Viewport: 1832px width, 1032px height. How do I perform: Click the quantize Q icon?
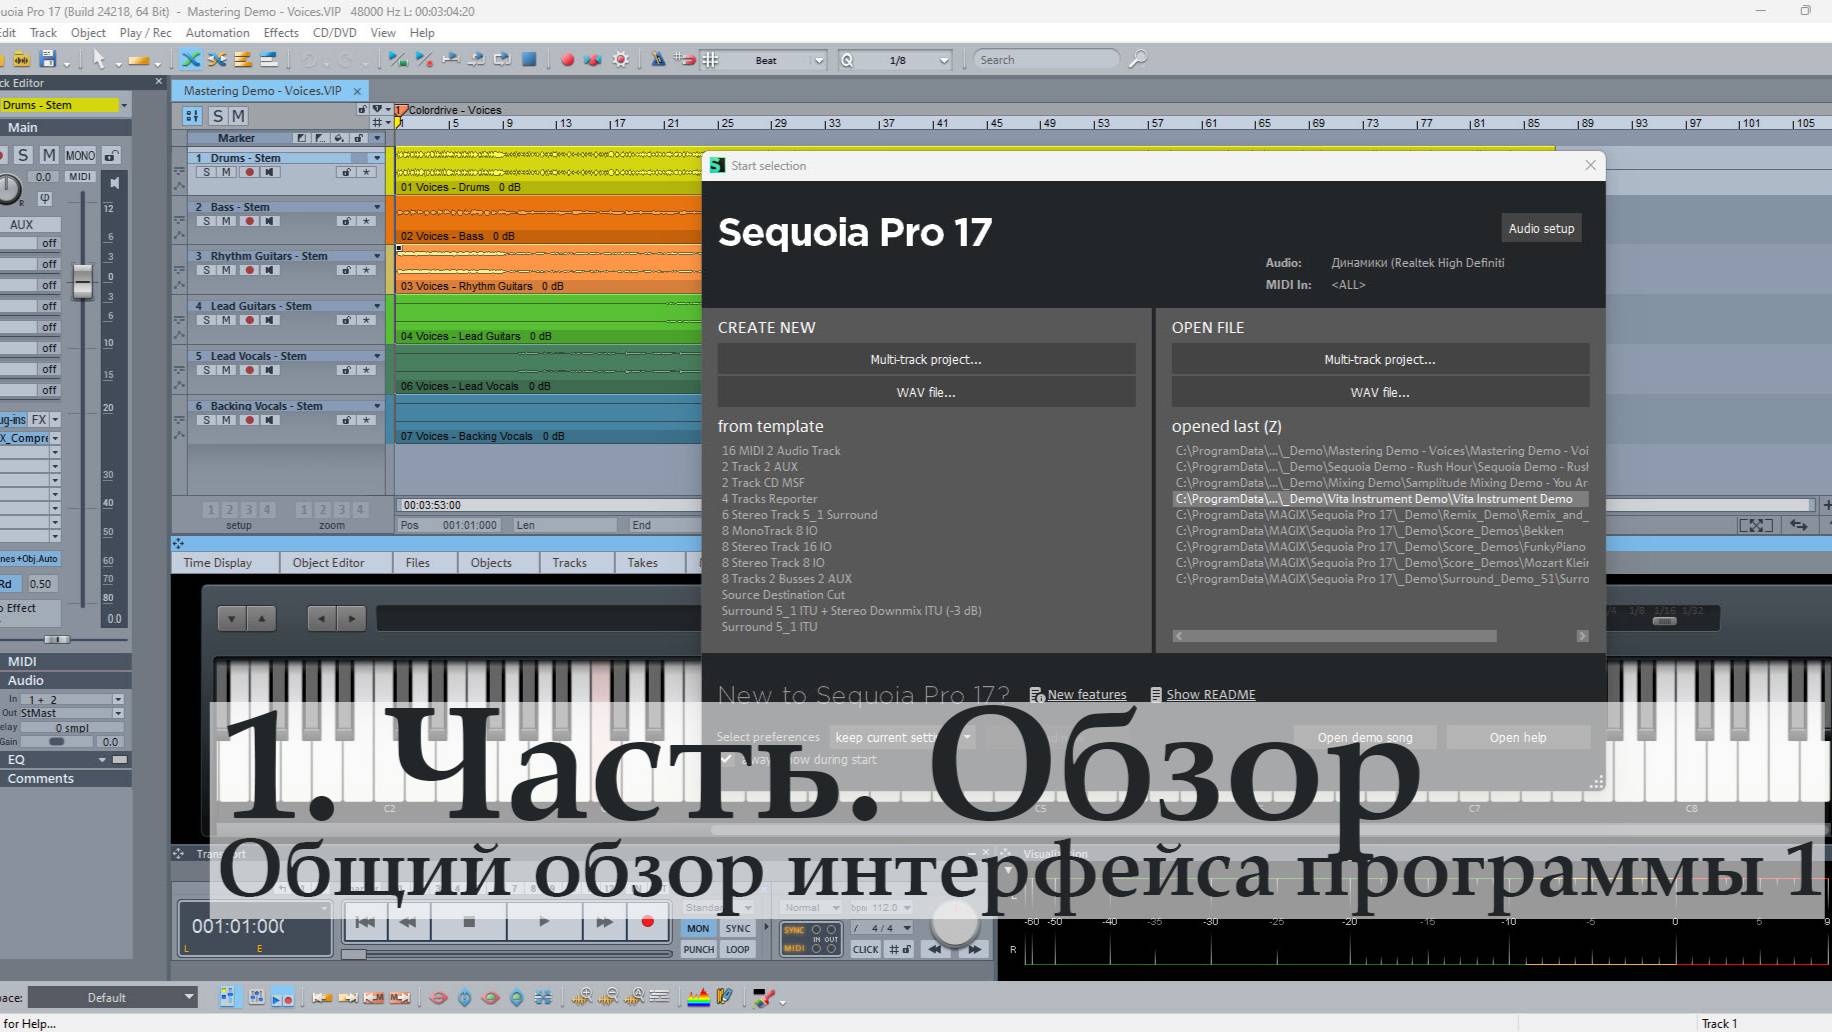tap(847, 60)
